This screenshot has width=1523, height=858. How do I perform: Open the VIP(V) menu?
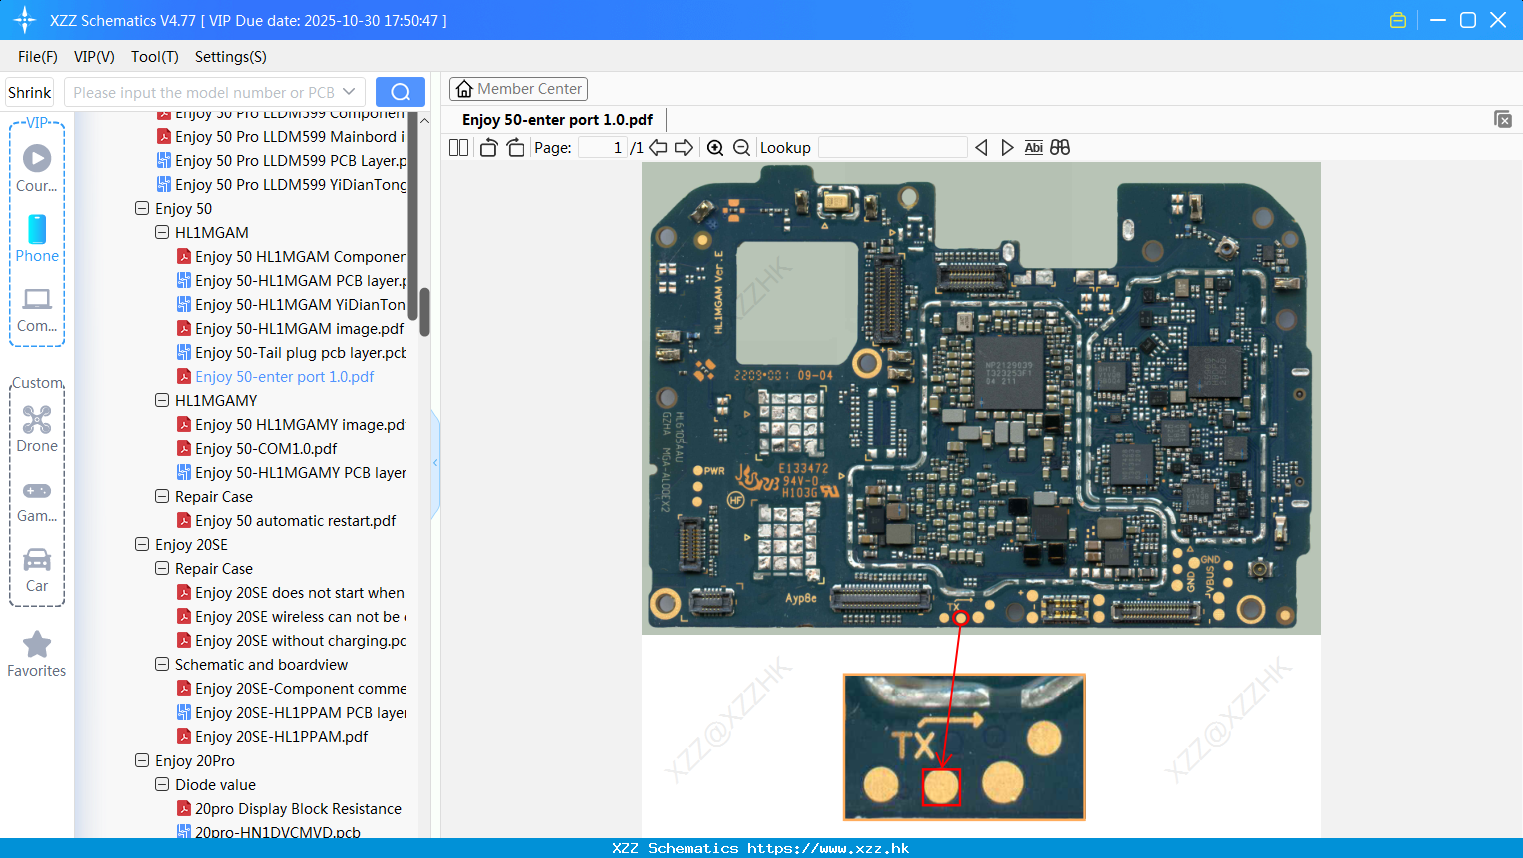(94, 56)
